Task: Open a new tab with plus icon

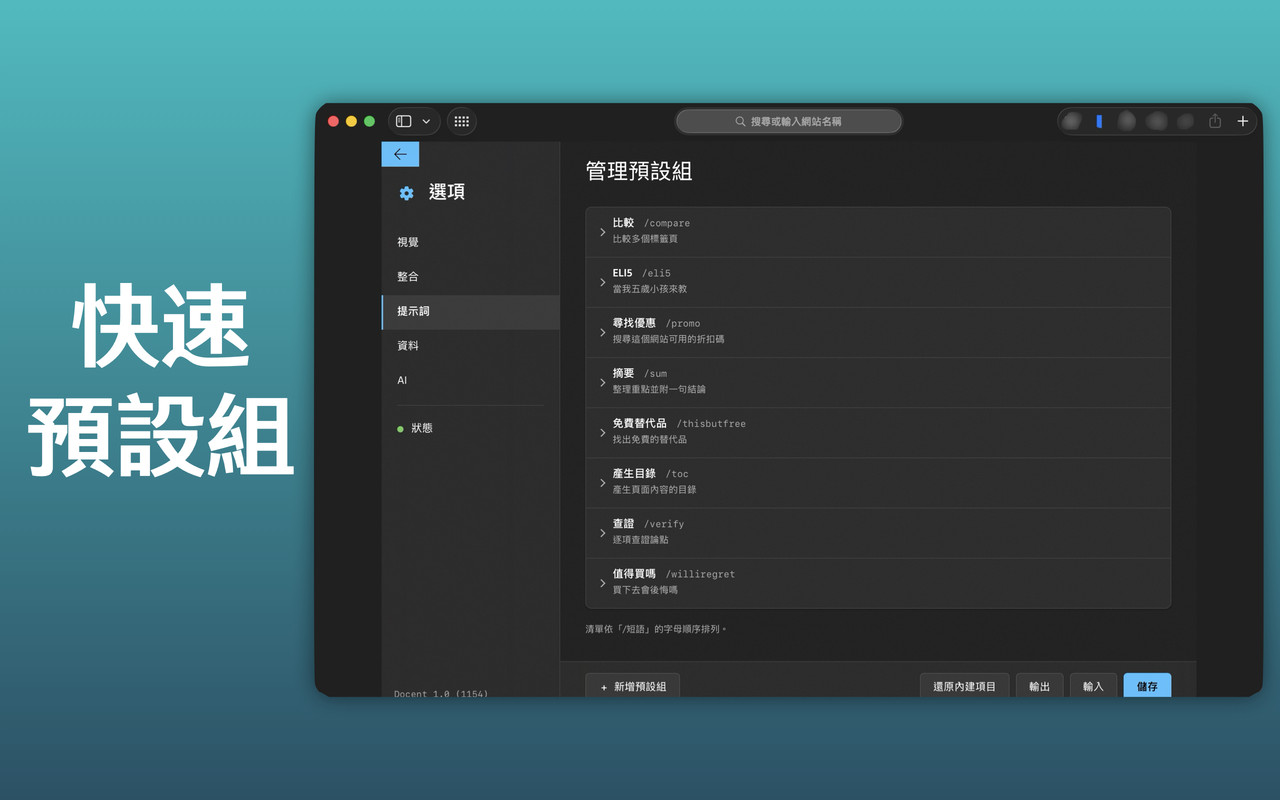Action: [1243, 121]
